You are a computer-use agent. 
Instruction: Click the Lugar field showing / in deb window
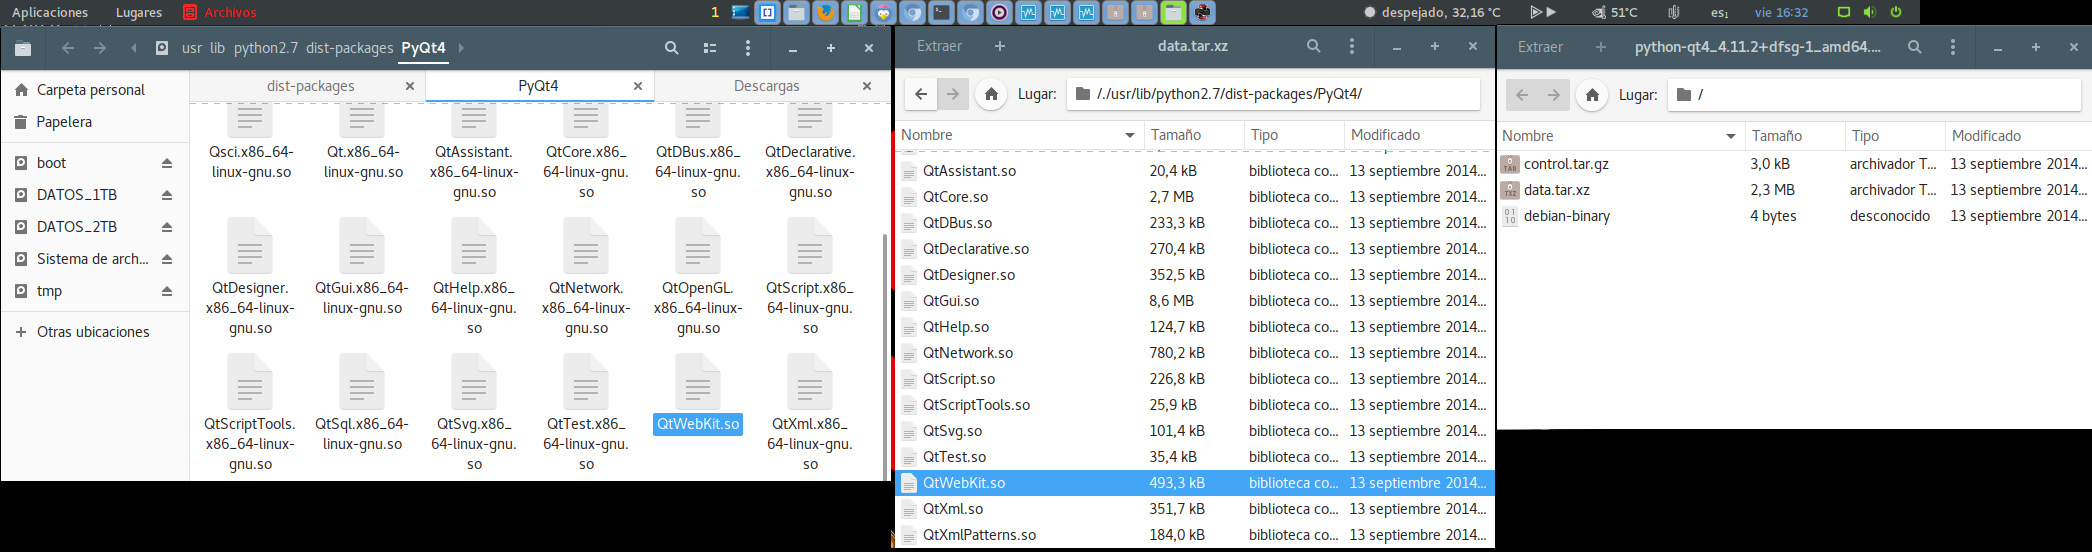coord(1874,95)
